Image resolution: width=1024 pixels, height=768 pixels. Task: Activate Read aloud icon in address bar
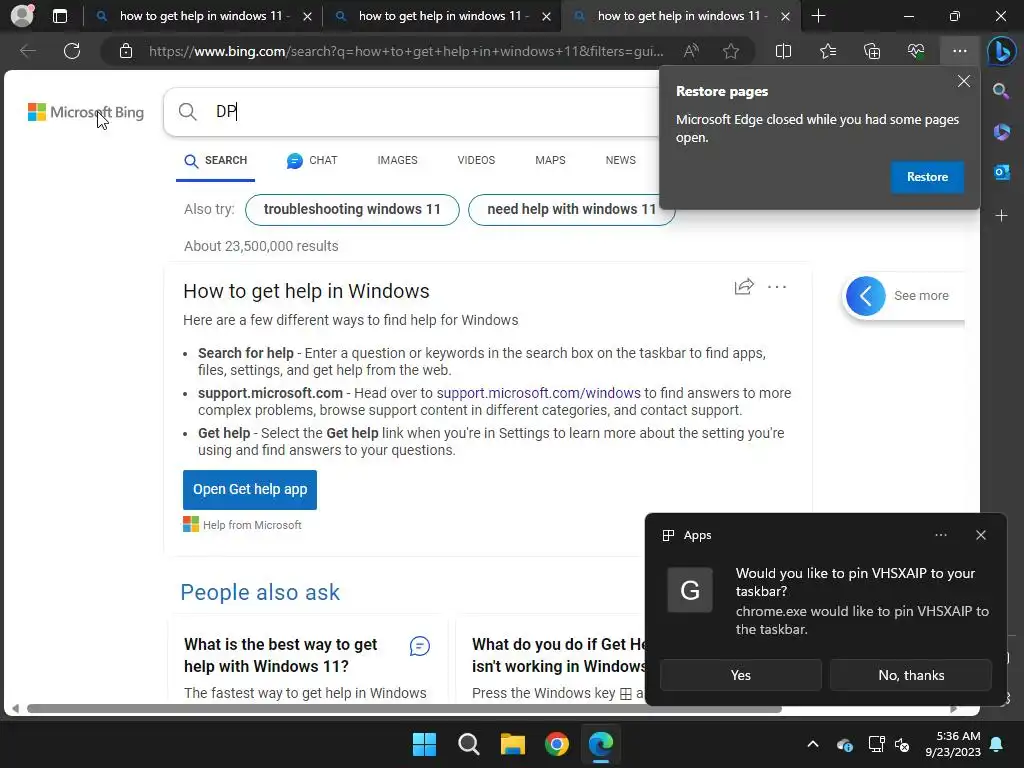(691, 51)
